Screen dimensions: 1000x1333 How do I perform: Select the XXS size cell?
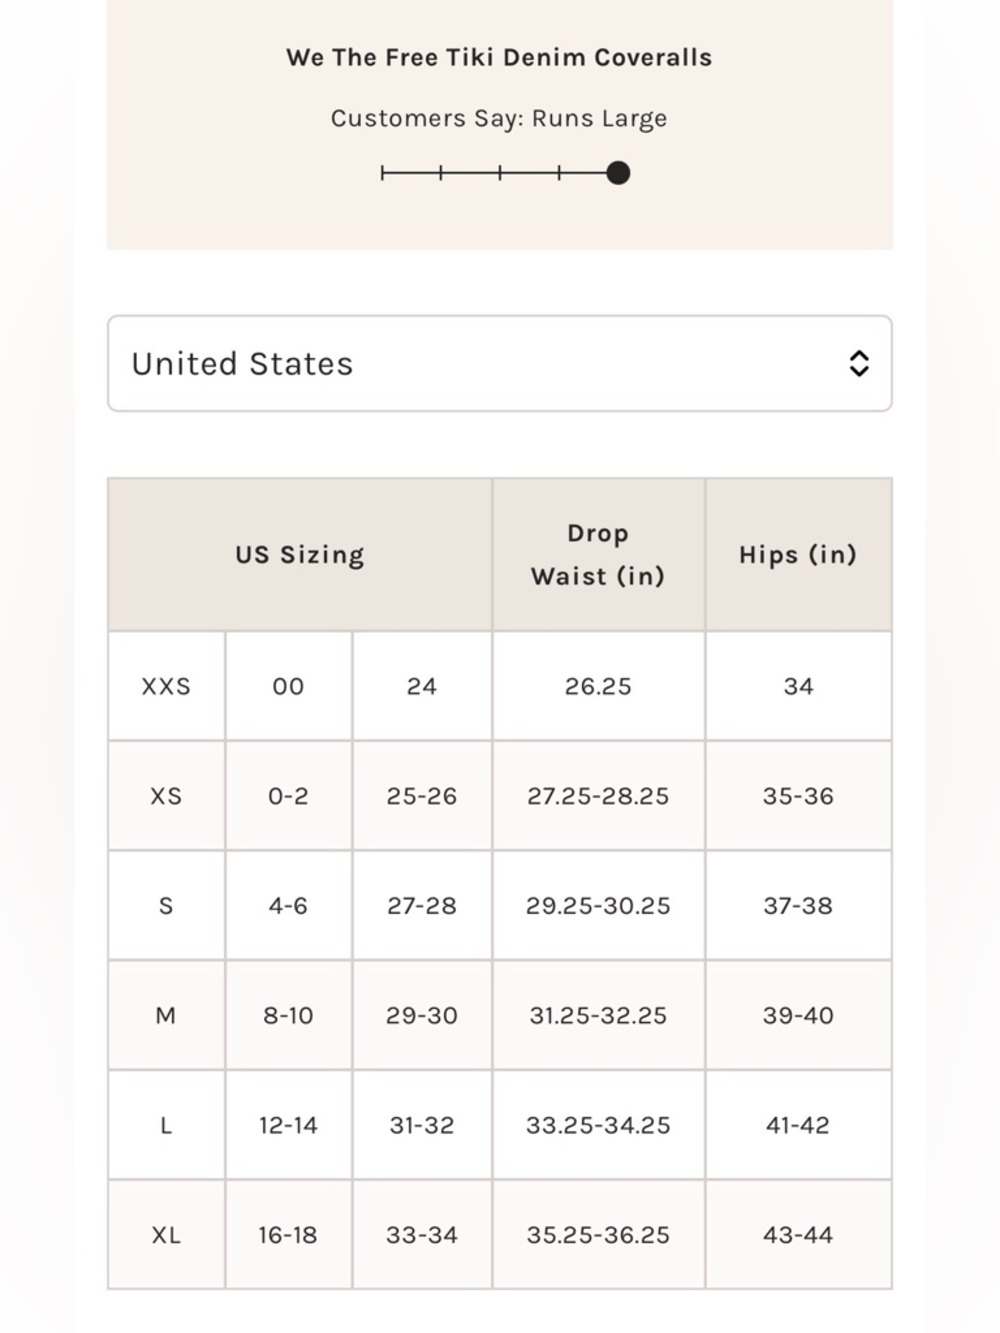point(166,686)
